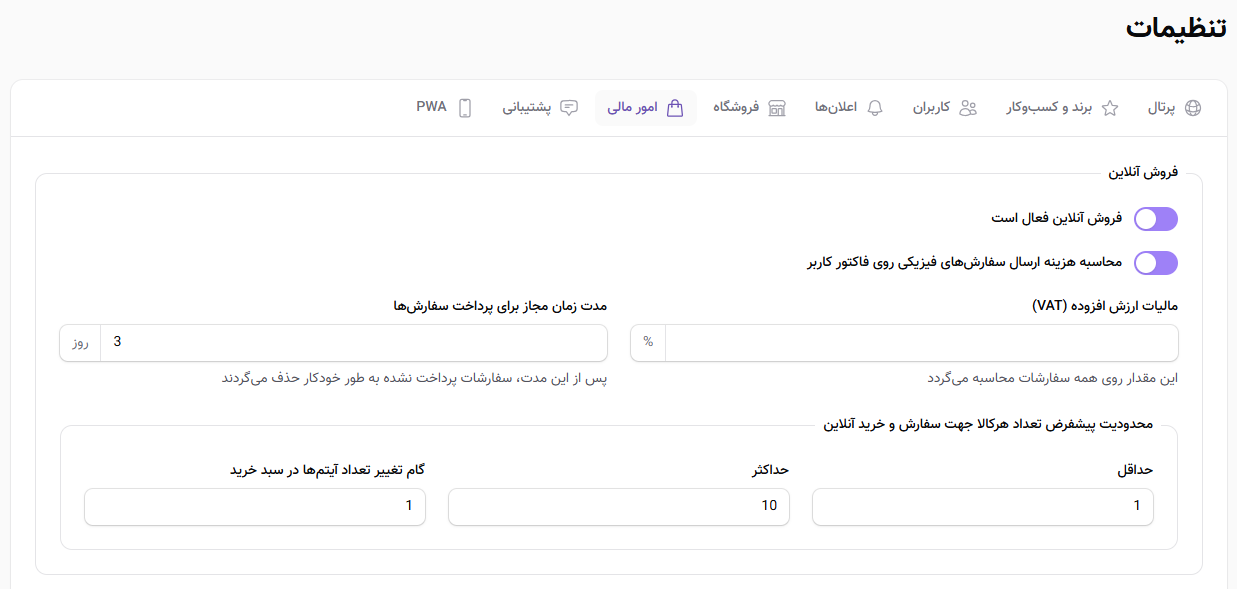This screenshot has width=1237, height=589.
Task: Click the shopping bag icon beside امور مالی
Action: (x=675, y=108)
